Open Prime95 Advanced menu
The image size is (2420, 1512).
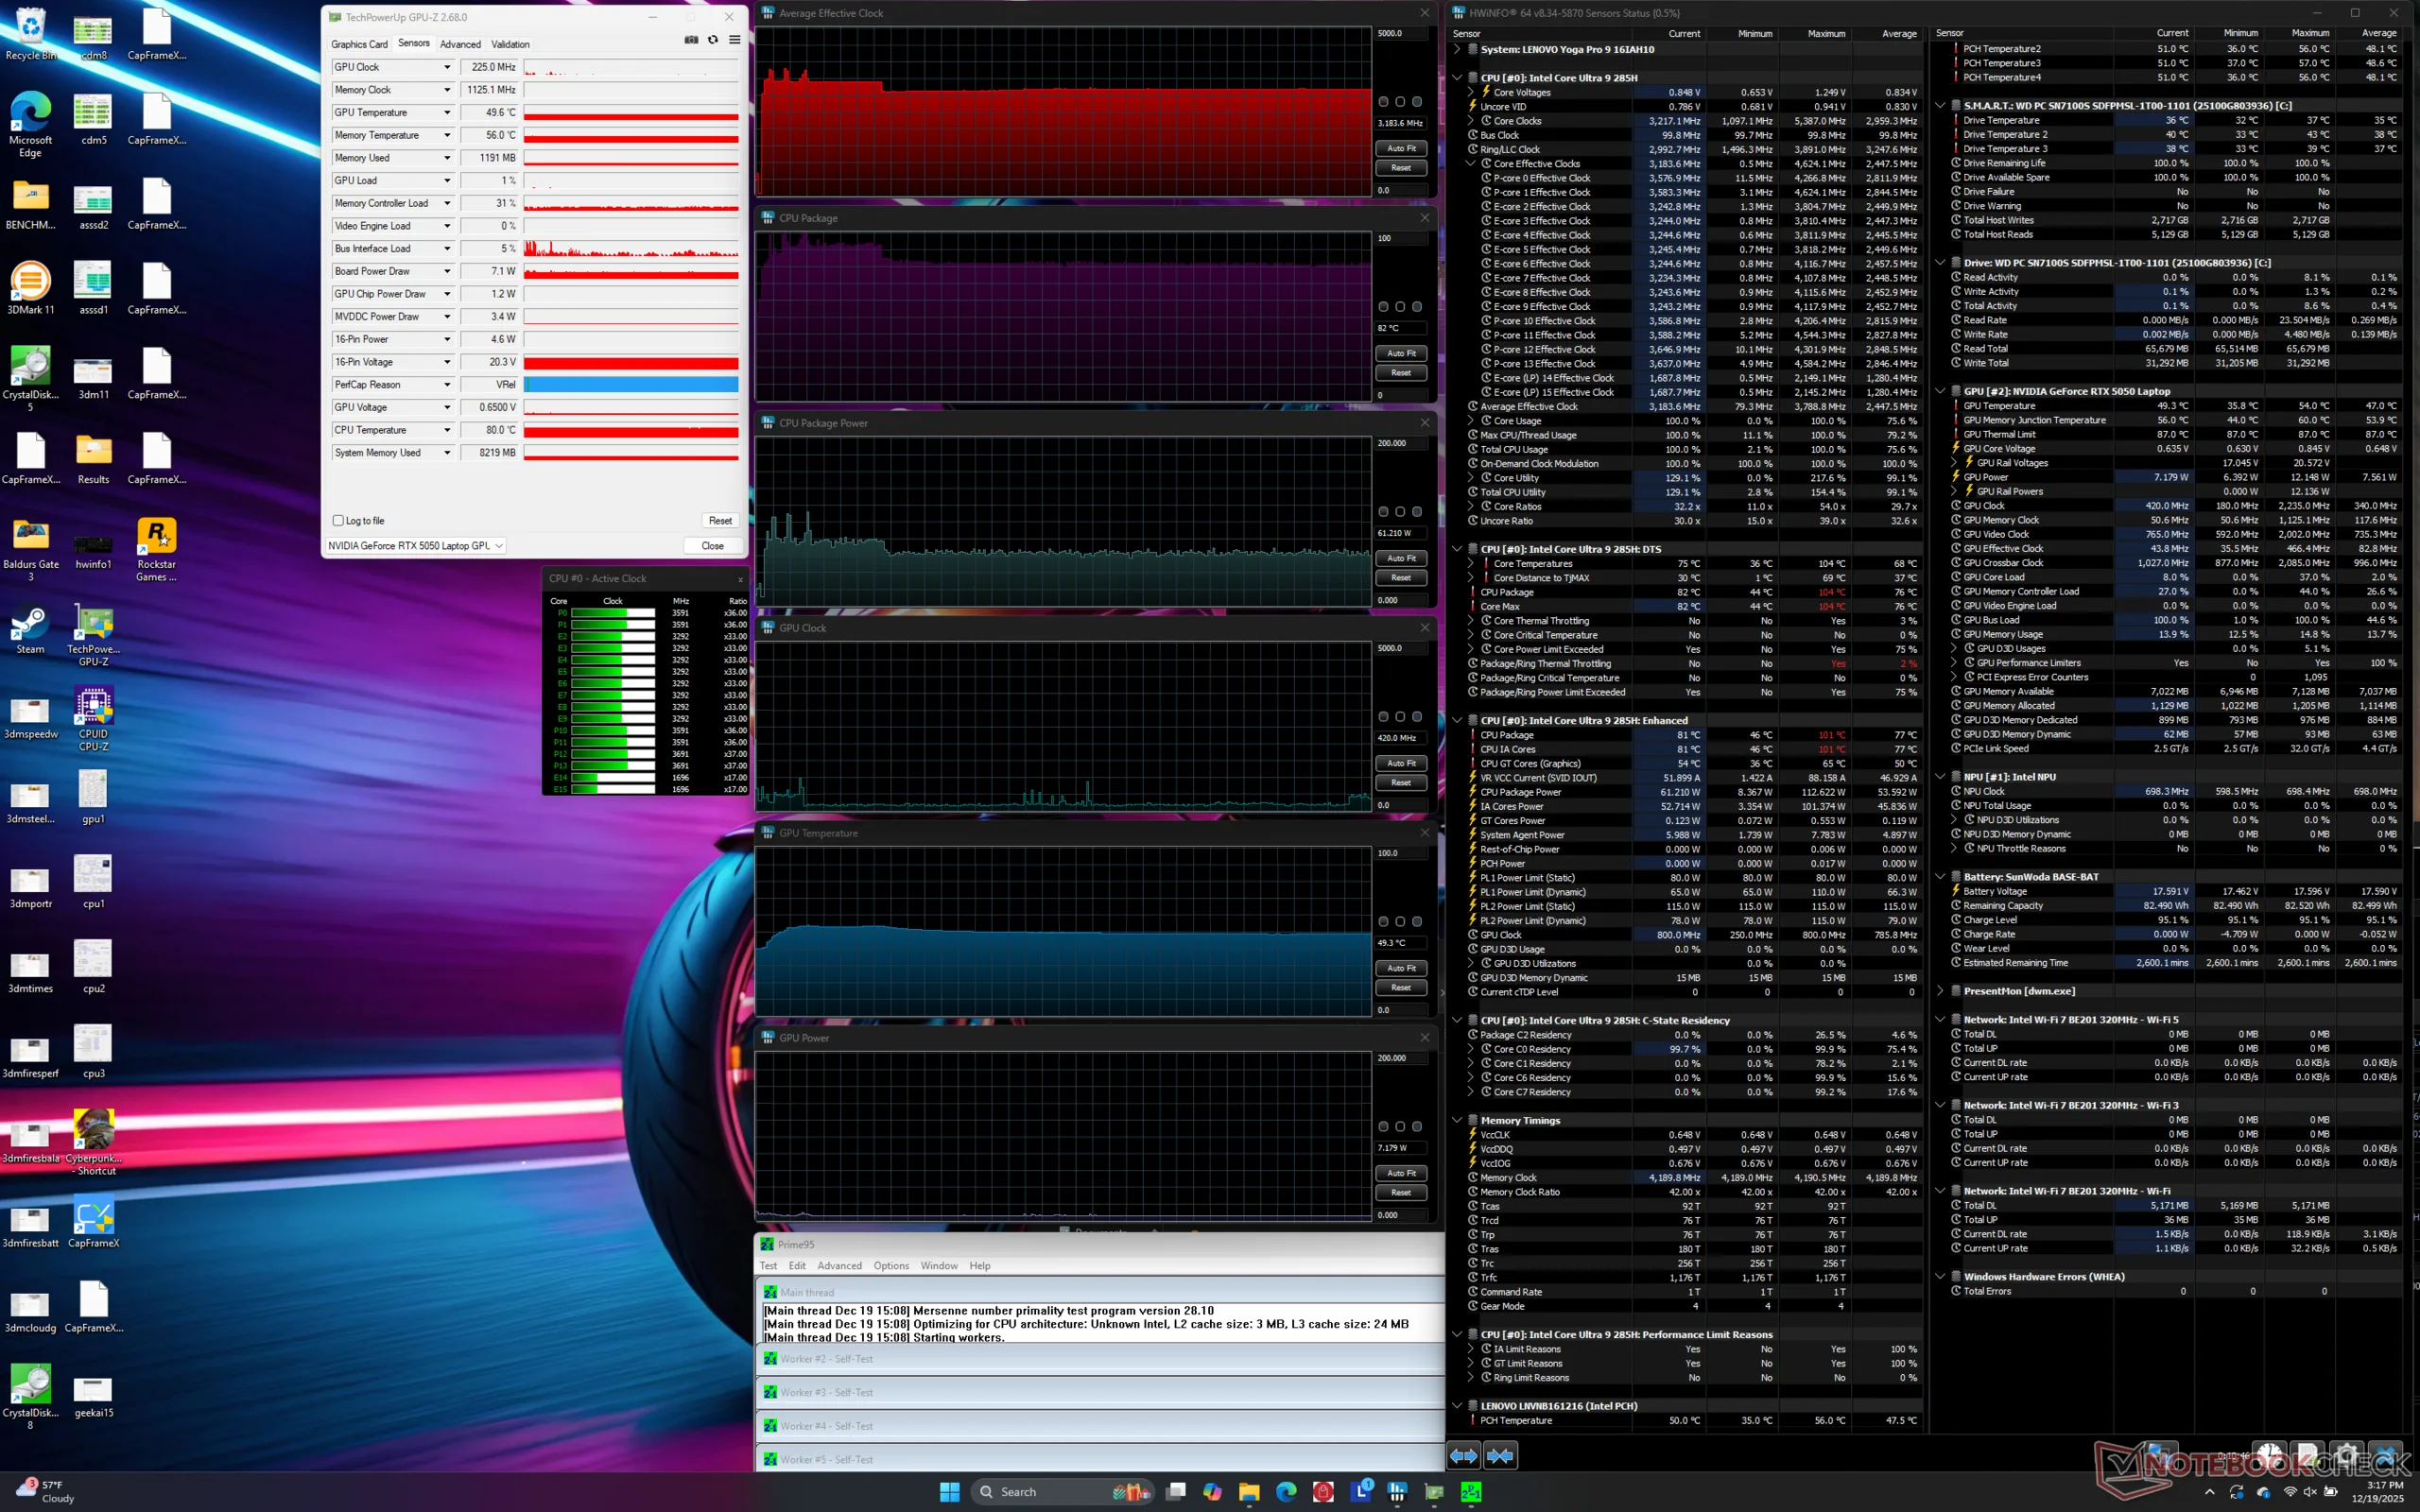[839, 1266]
